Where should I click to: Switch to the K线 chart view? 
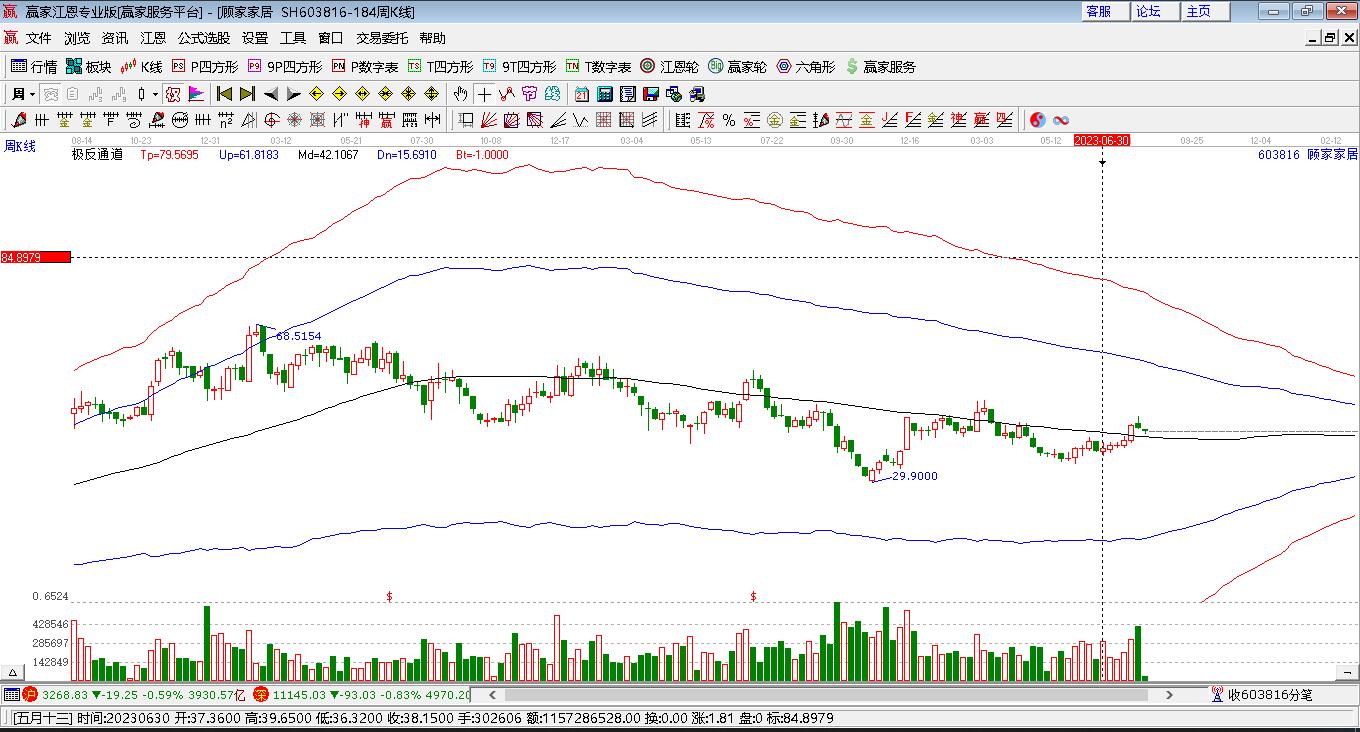pos(141,67)
